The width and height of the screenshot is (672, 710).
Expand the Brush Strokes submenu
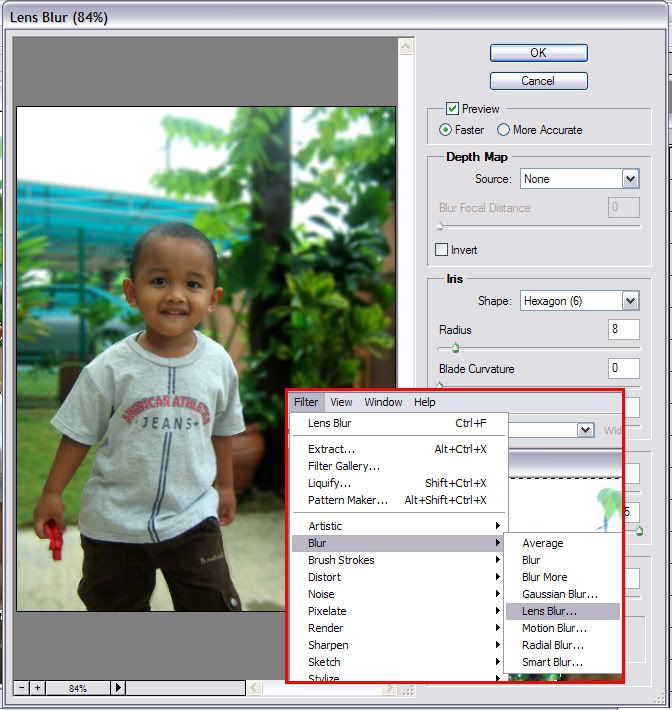(x=398, y=560)
